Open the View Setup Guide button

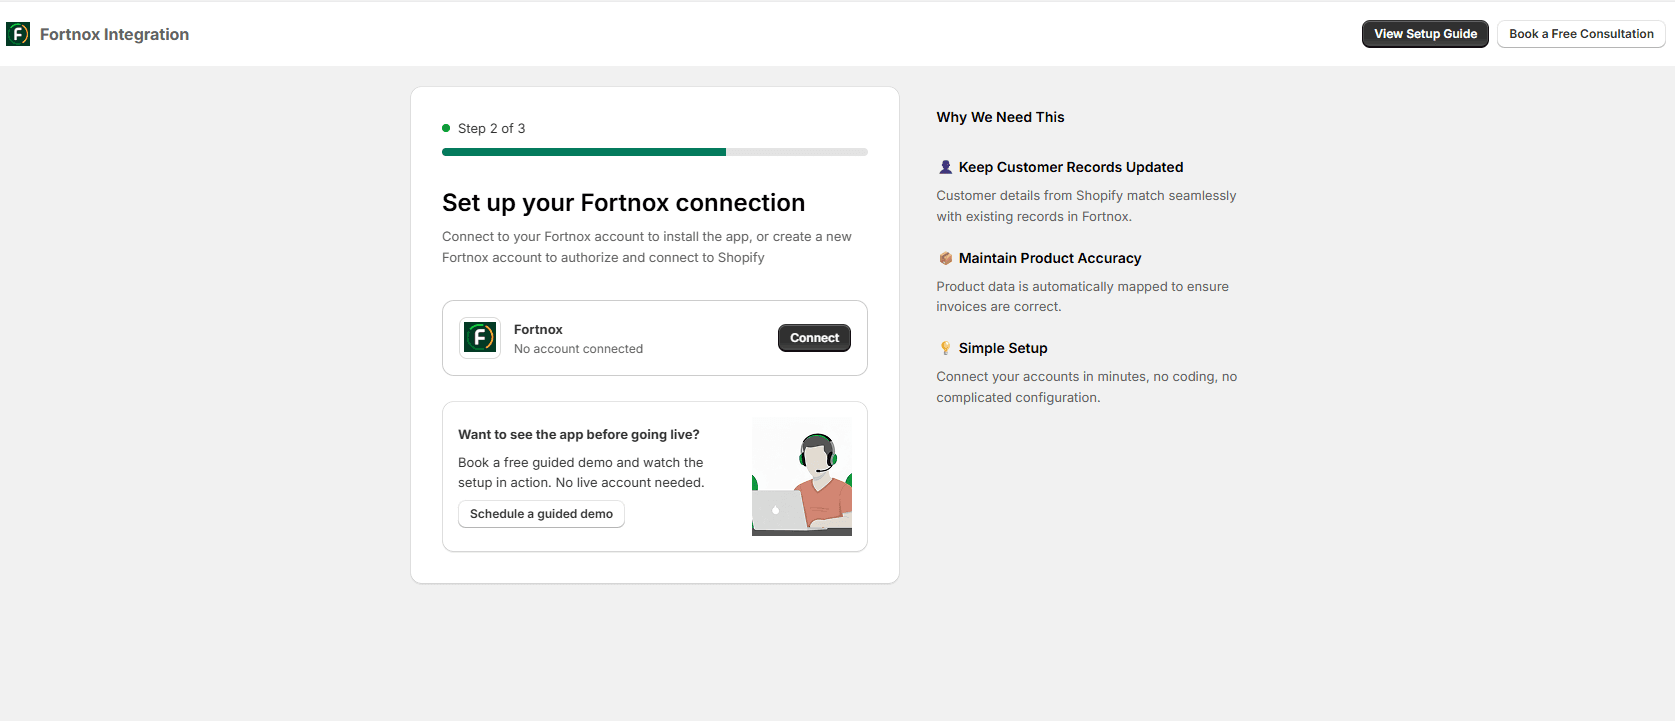(1425, 34)
